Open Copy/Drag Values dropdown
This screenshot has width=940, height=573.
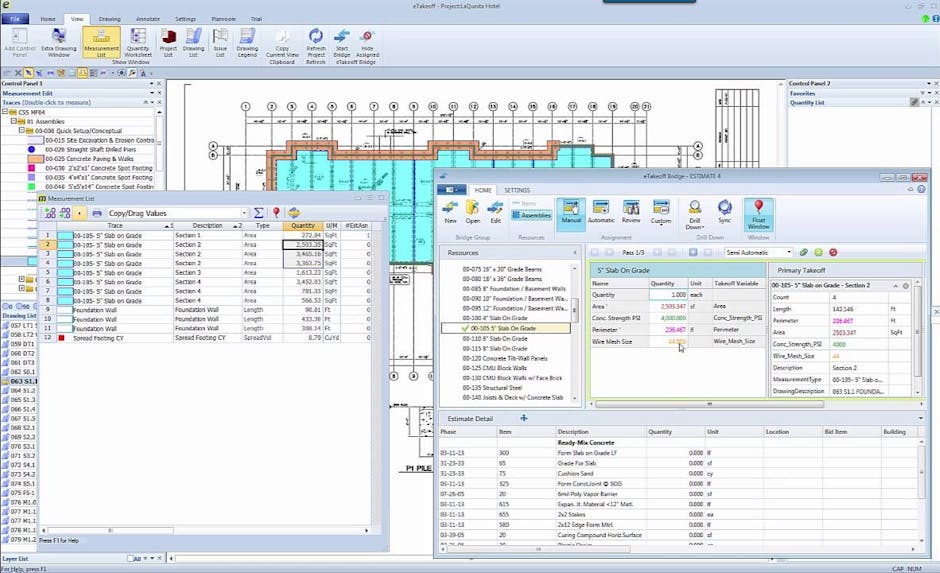[244, 213]
